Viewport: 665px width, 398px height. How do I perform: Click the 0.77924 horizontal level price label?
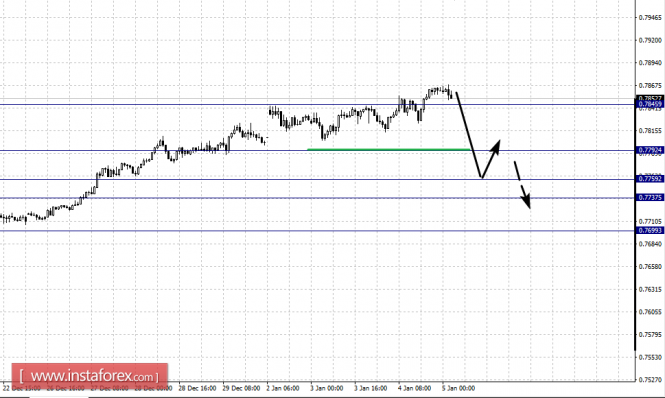(x=649, y=150)
